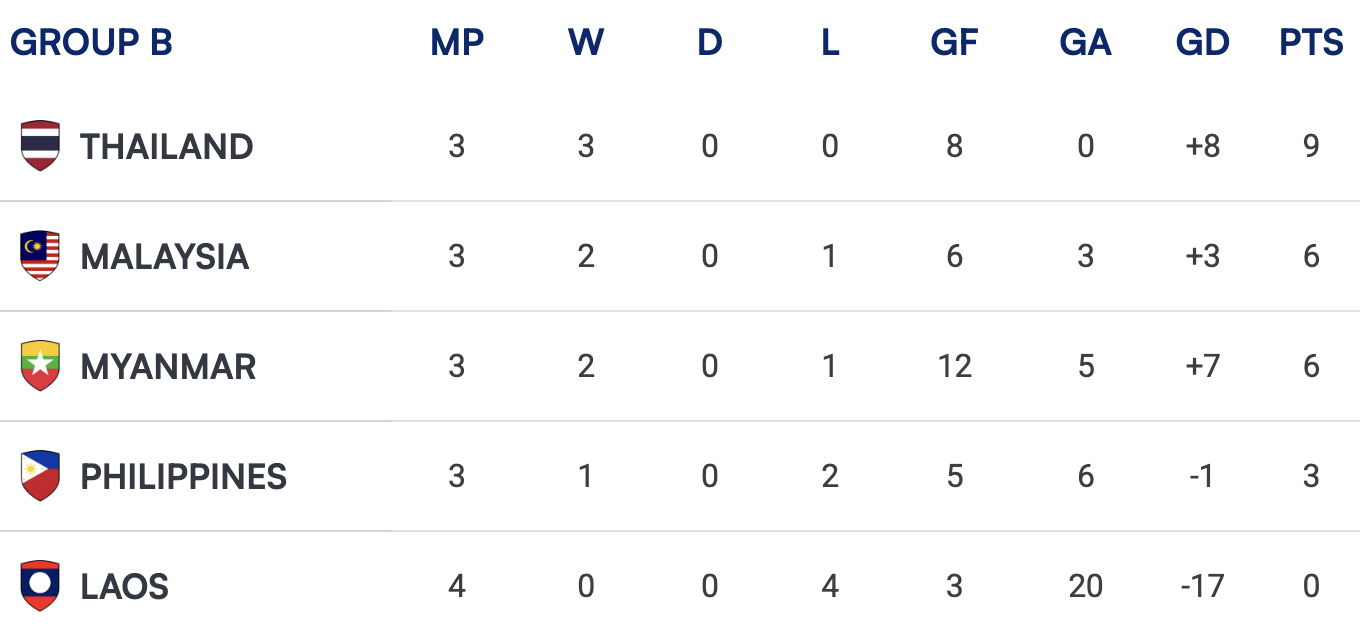The height and width of the screenshot is (636, 1360).
Task: Click the W column header
Action: 586,43
